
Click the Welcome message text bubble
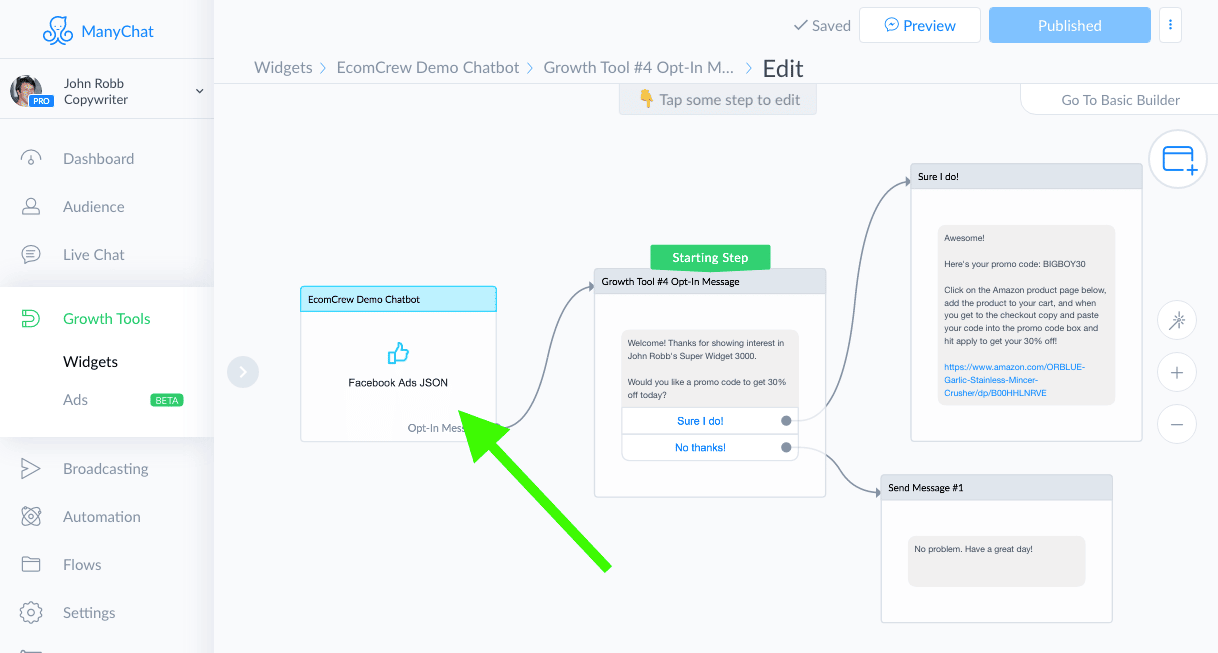click(x=710, y=368)
